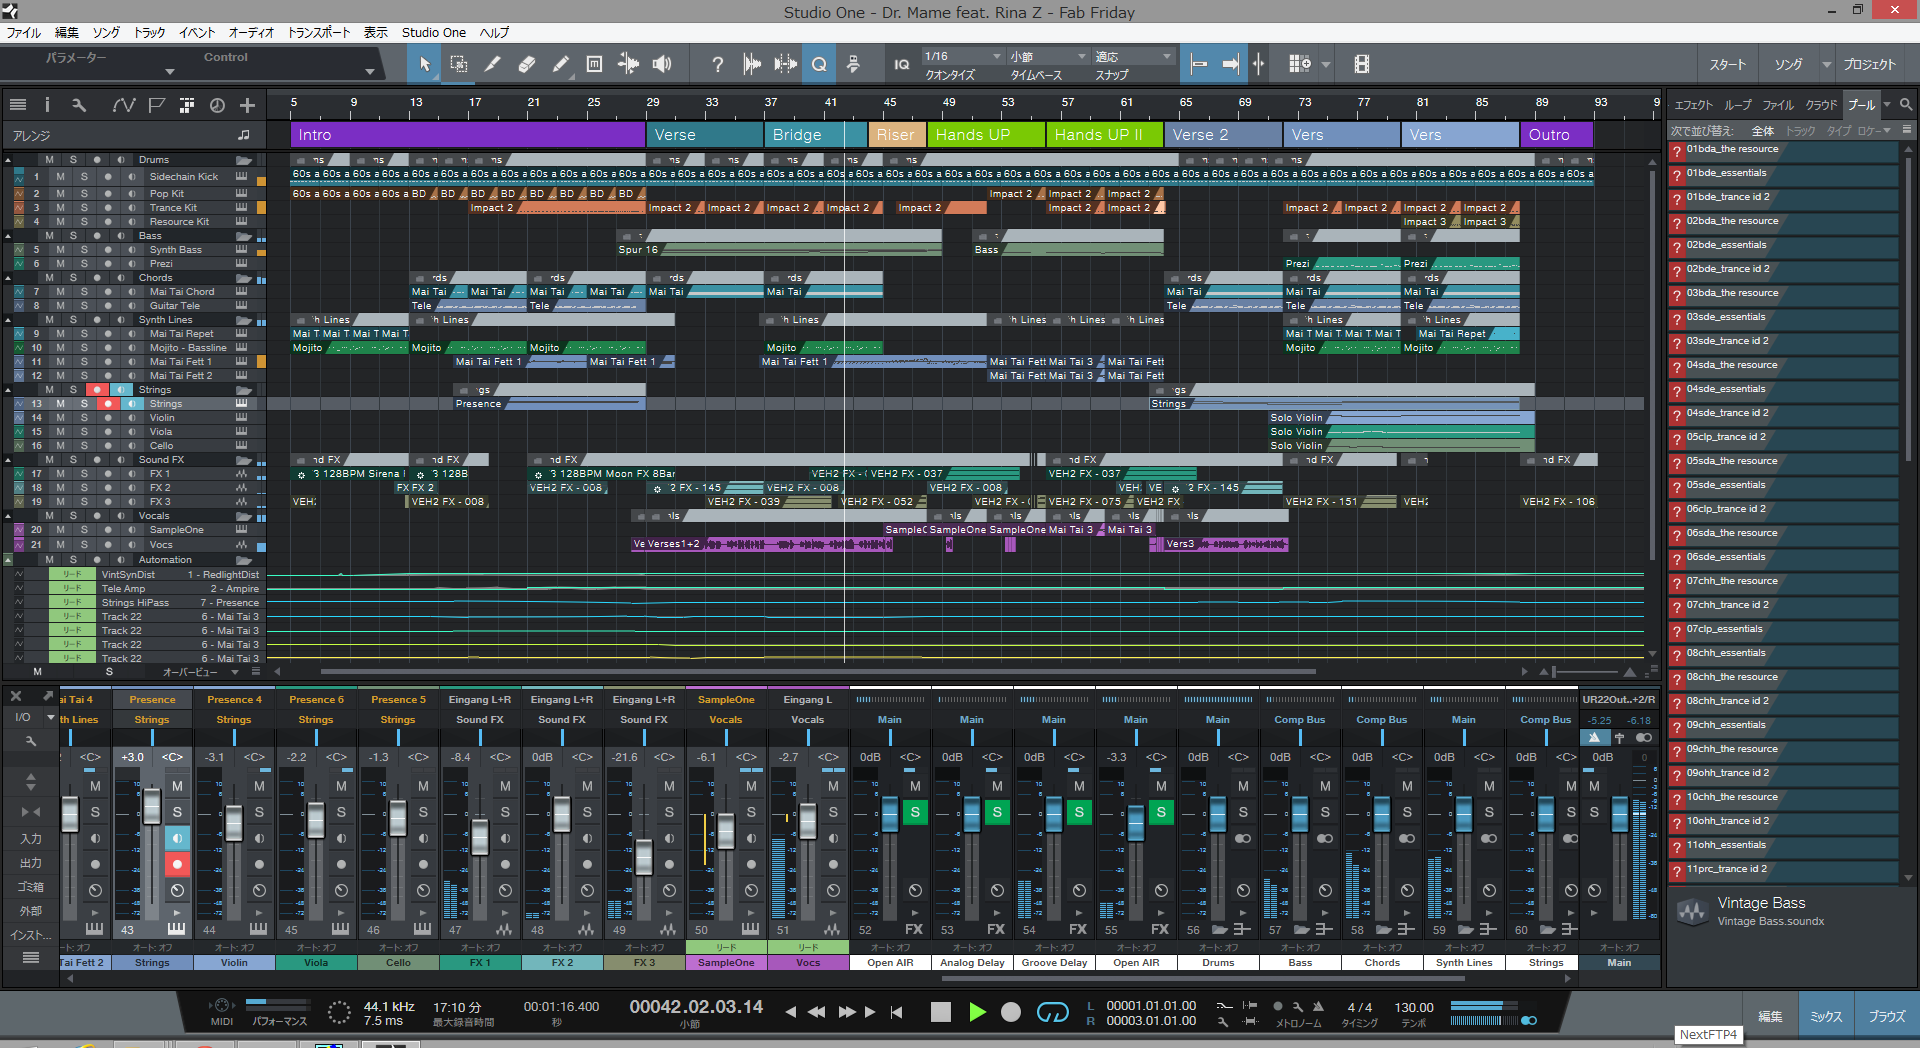Open the track inspector info icon
This screenshot has width=1920, height=1048.
(x=47, y=105)
